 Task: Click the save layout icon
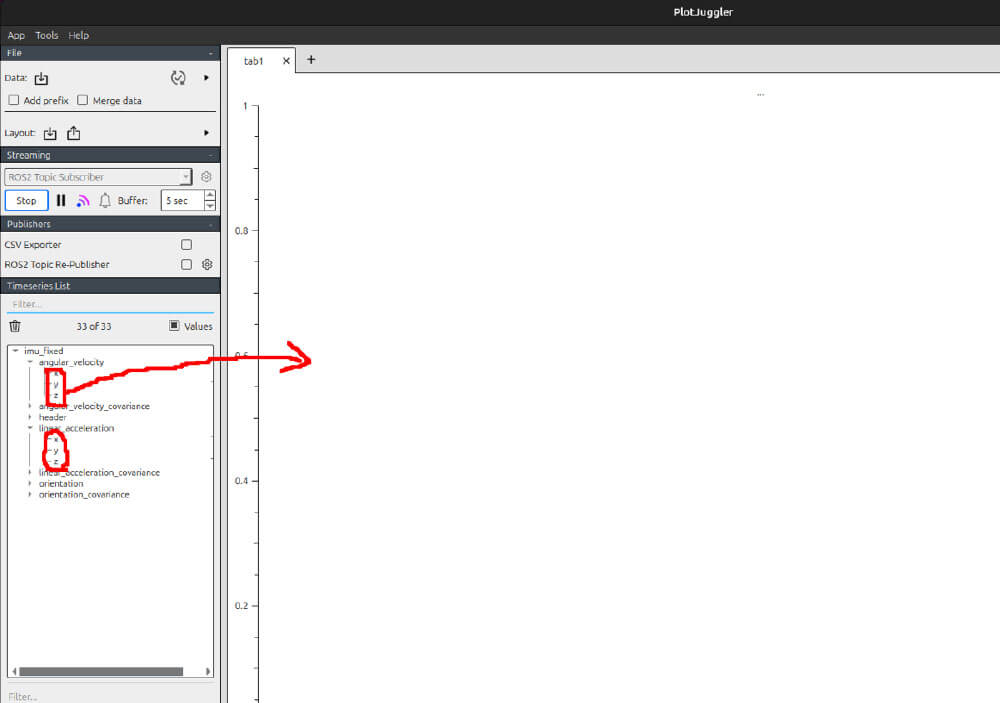[74, 133]
